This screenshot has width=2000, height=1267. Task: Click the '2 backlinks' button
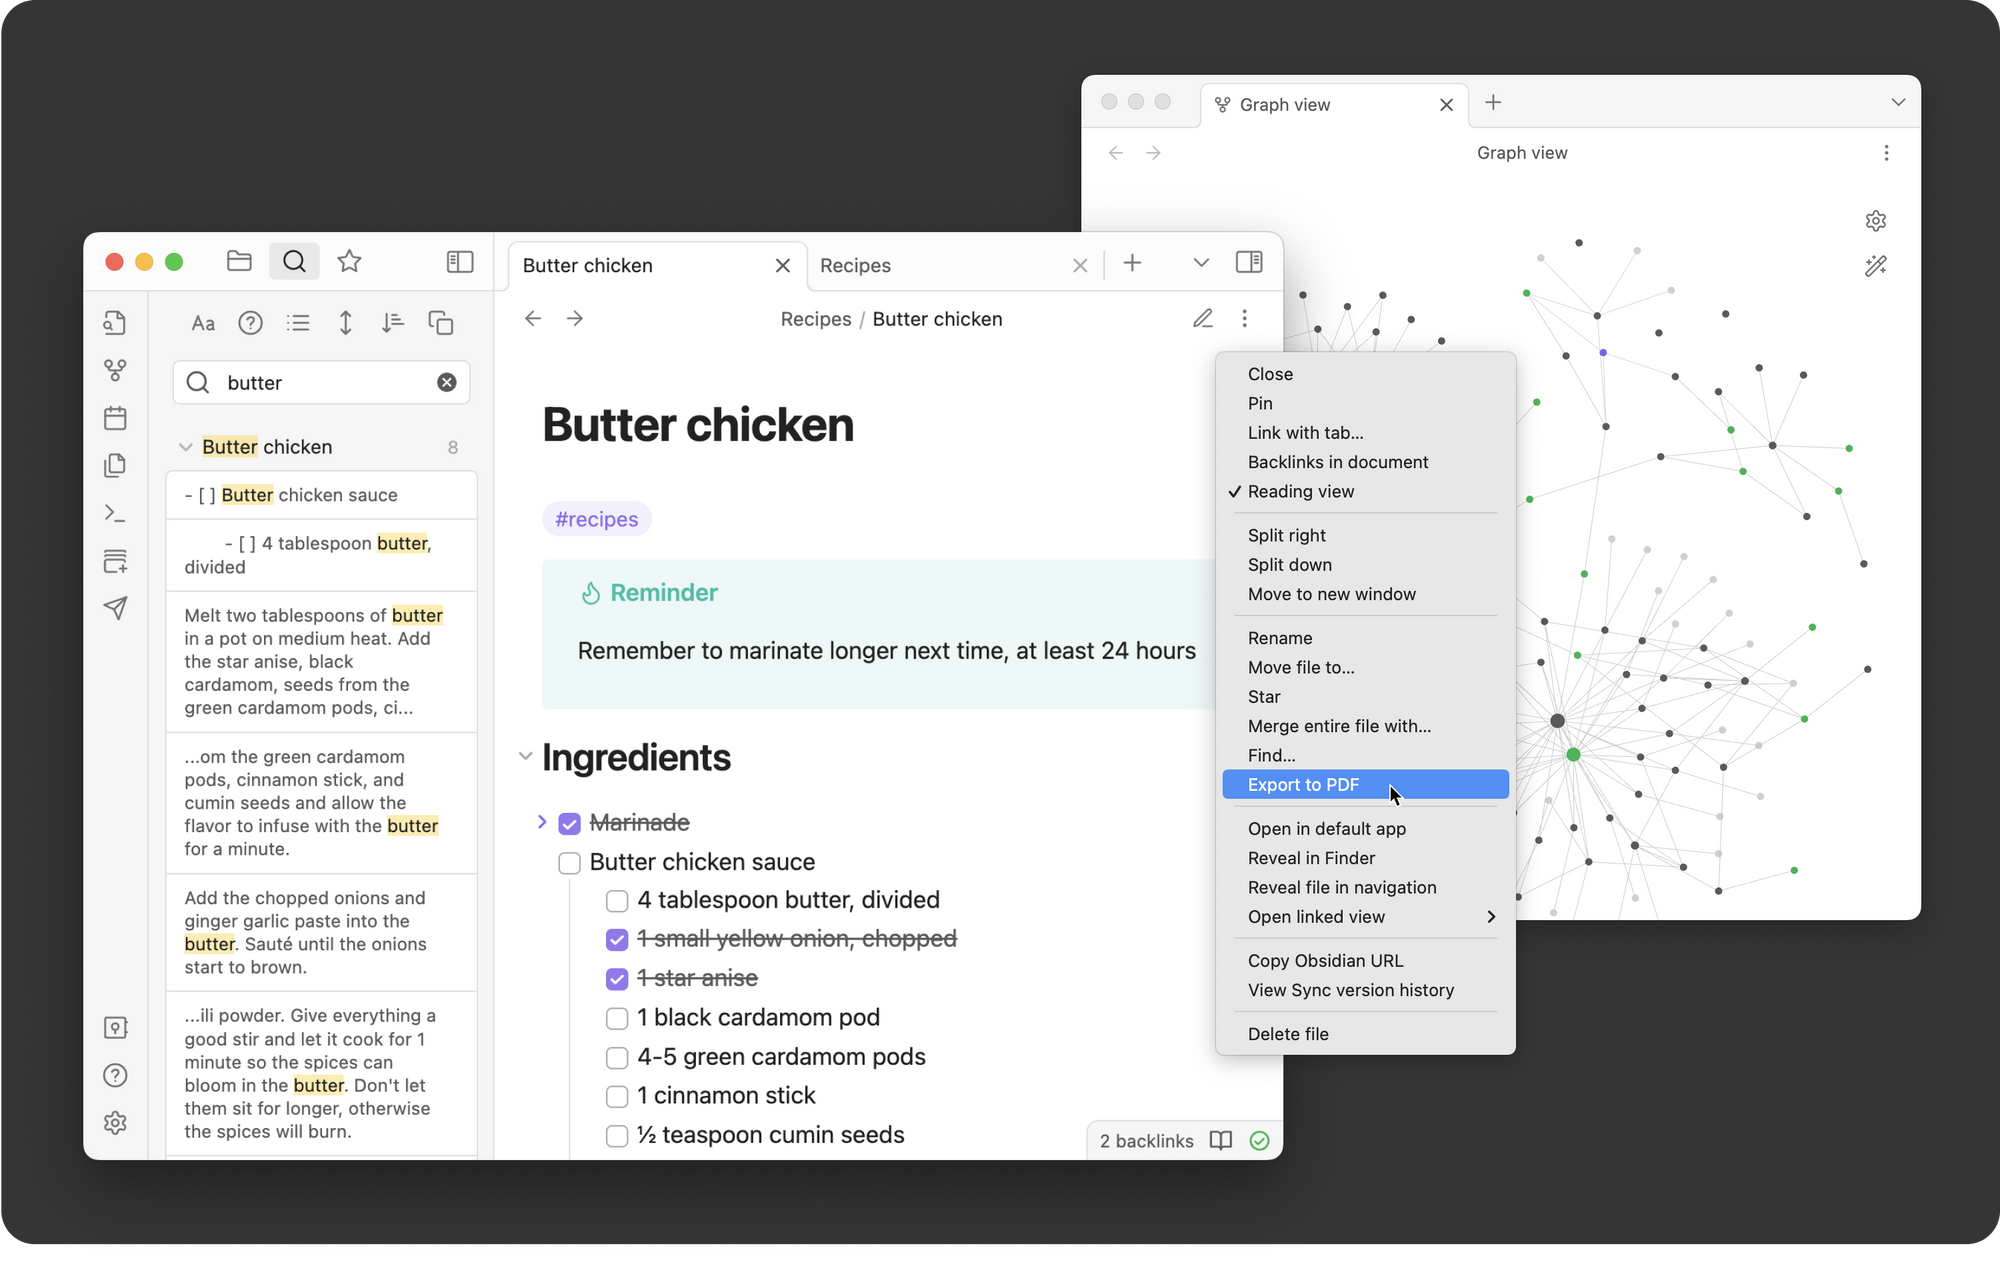(1145, 1140)
